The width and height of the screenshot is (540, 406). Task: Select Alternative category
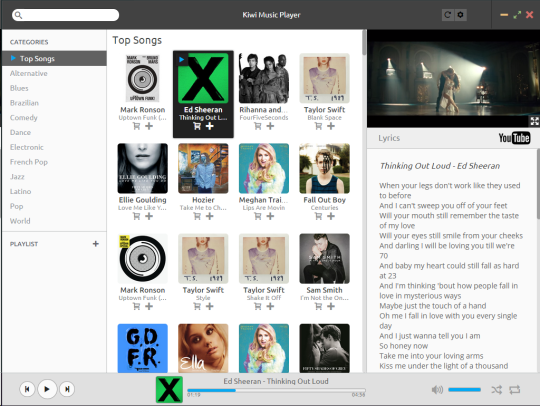tap(54, 73)
